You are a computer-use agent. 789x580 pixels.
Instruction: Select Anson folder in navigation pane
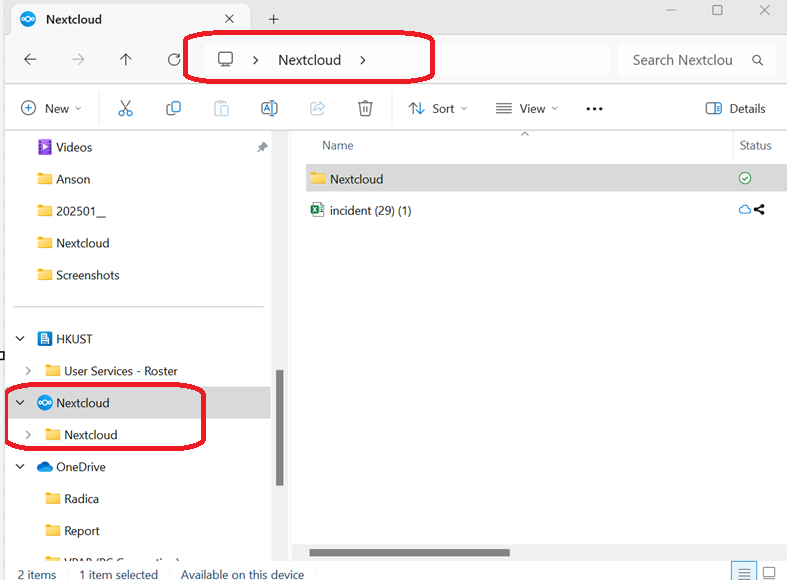click(x=64, y=179)
